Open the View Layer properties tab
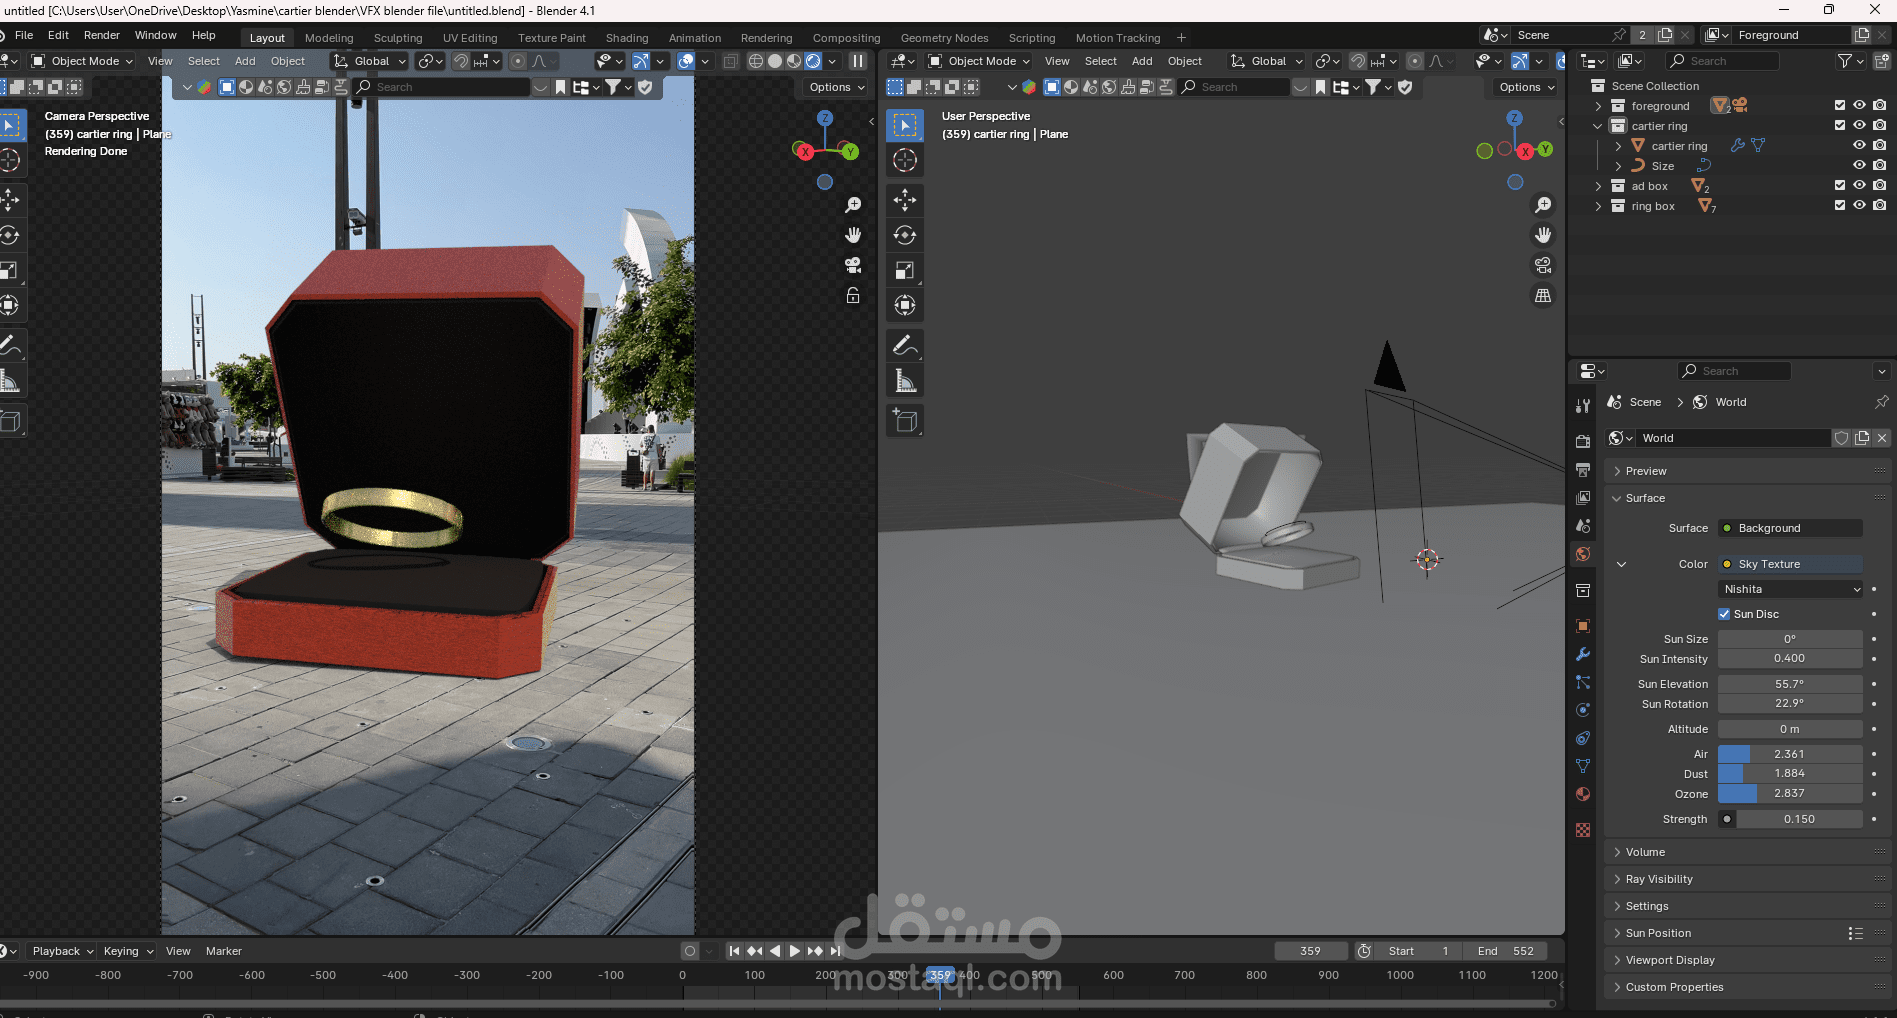 tap(1583, 497)
